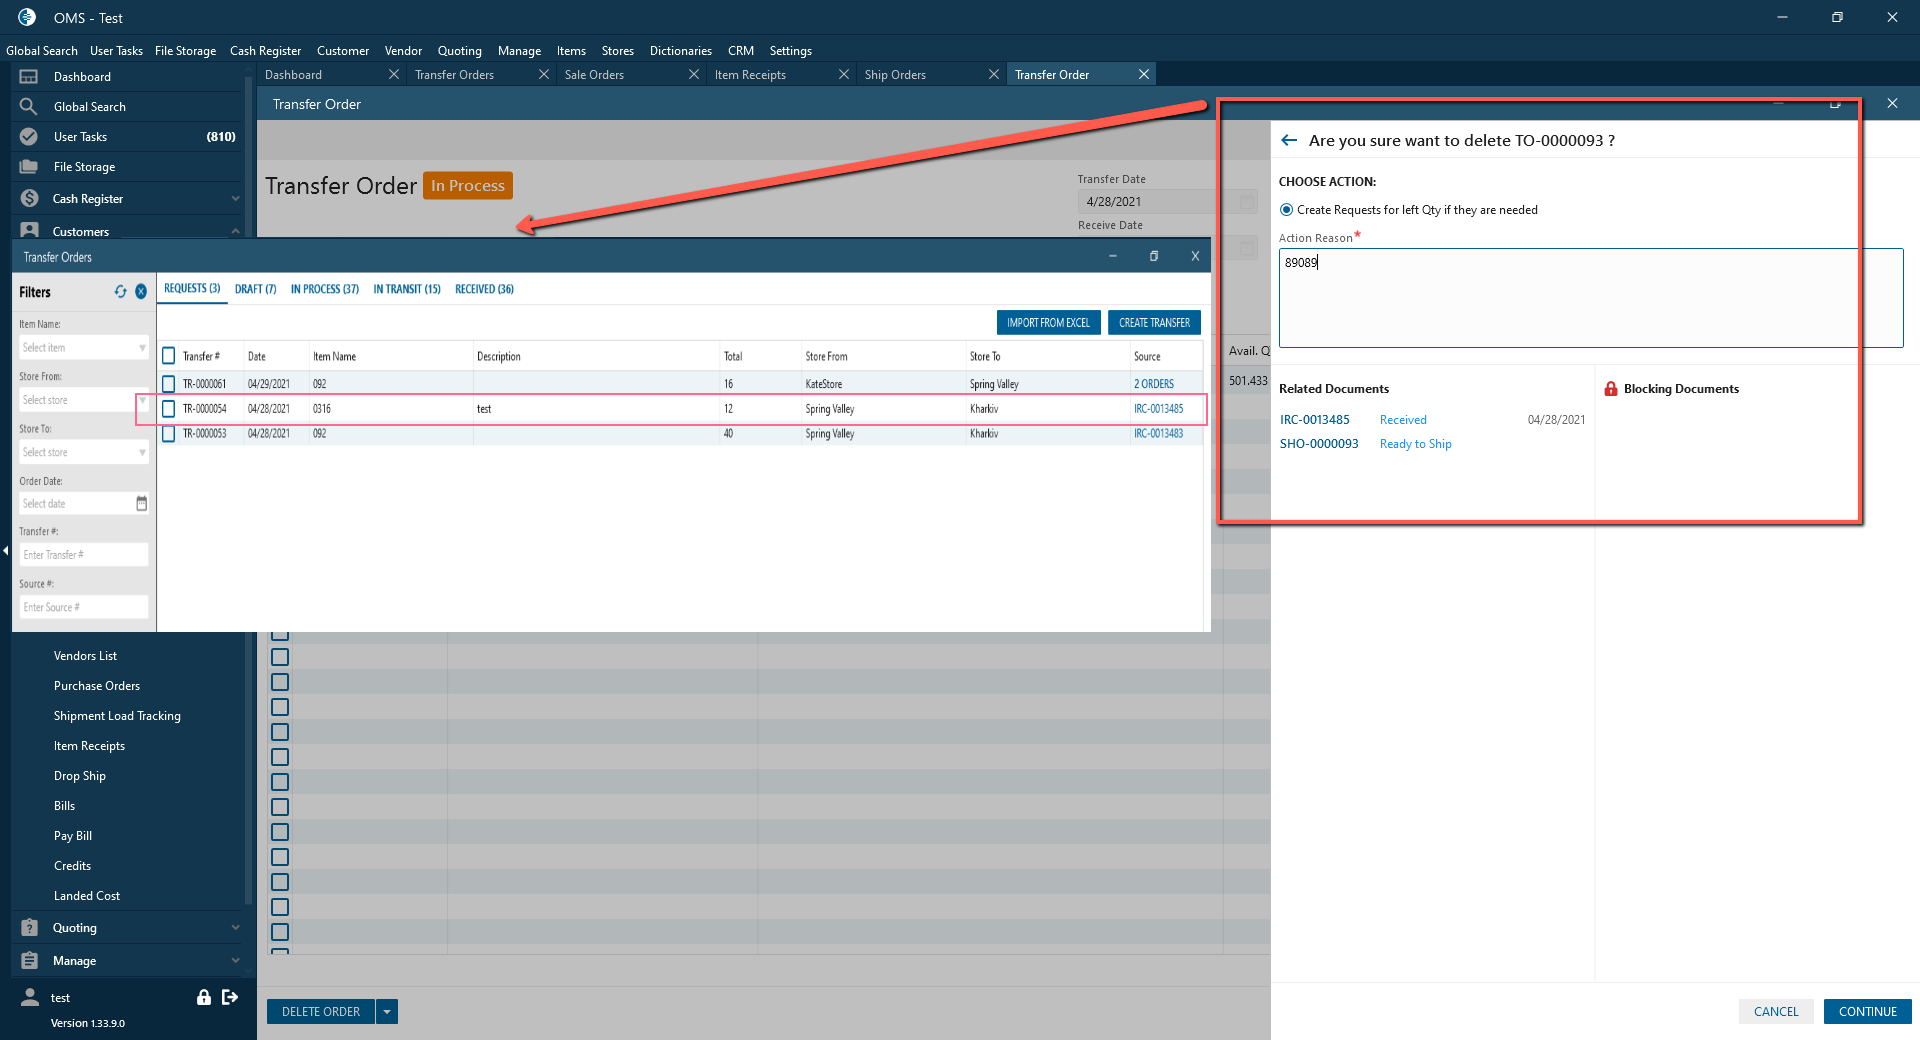Click the OMS application logo

(27, 17)
